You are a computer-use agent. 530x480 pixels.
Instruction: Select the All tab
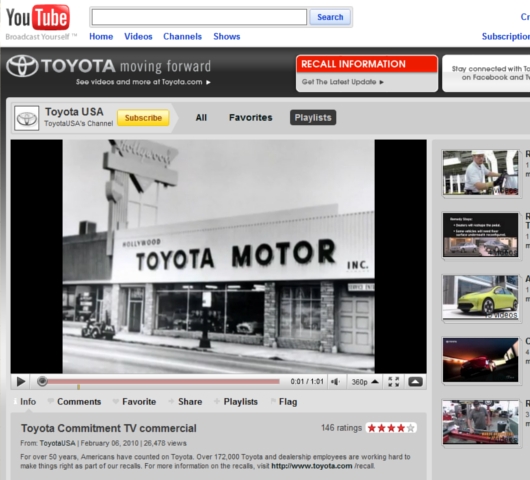[x=201, y=118]
